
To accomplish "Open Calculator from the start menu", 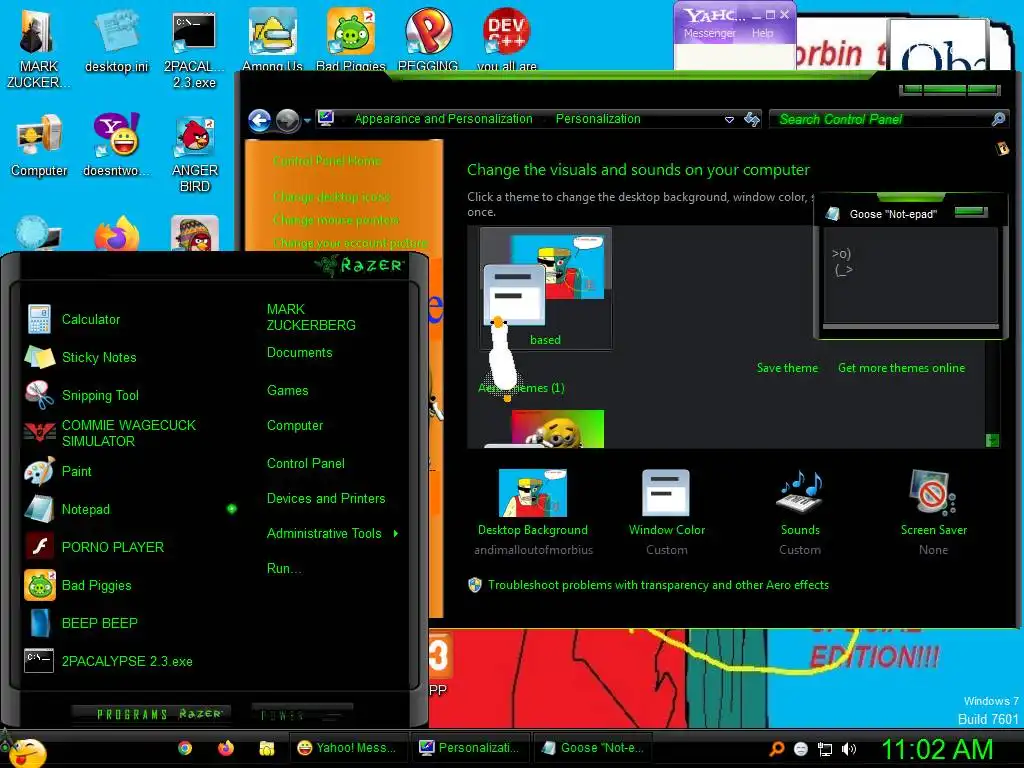I will [91, 319].
